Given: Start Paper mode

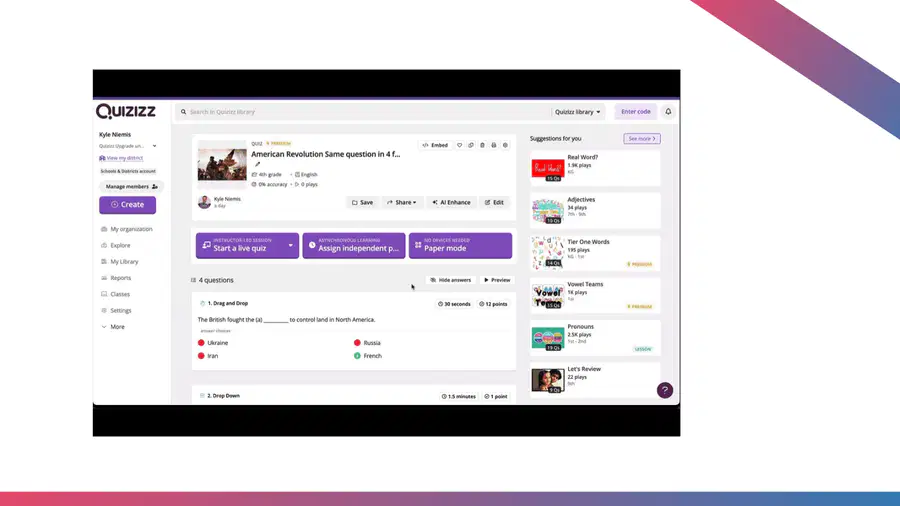Looking at the screenshot, I should click(460, 246).
